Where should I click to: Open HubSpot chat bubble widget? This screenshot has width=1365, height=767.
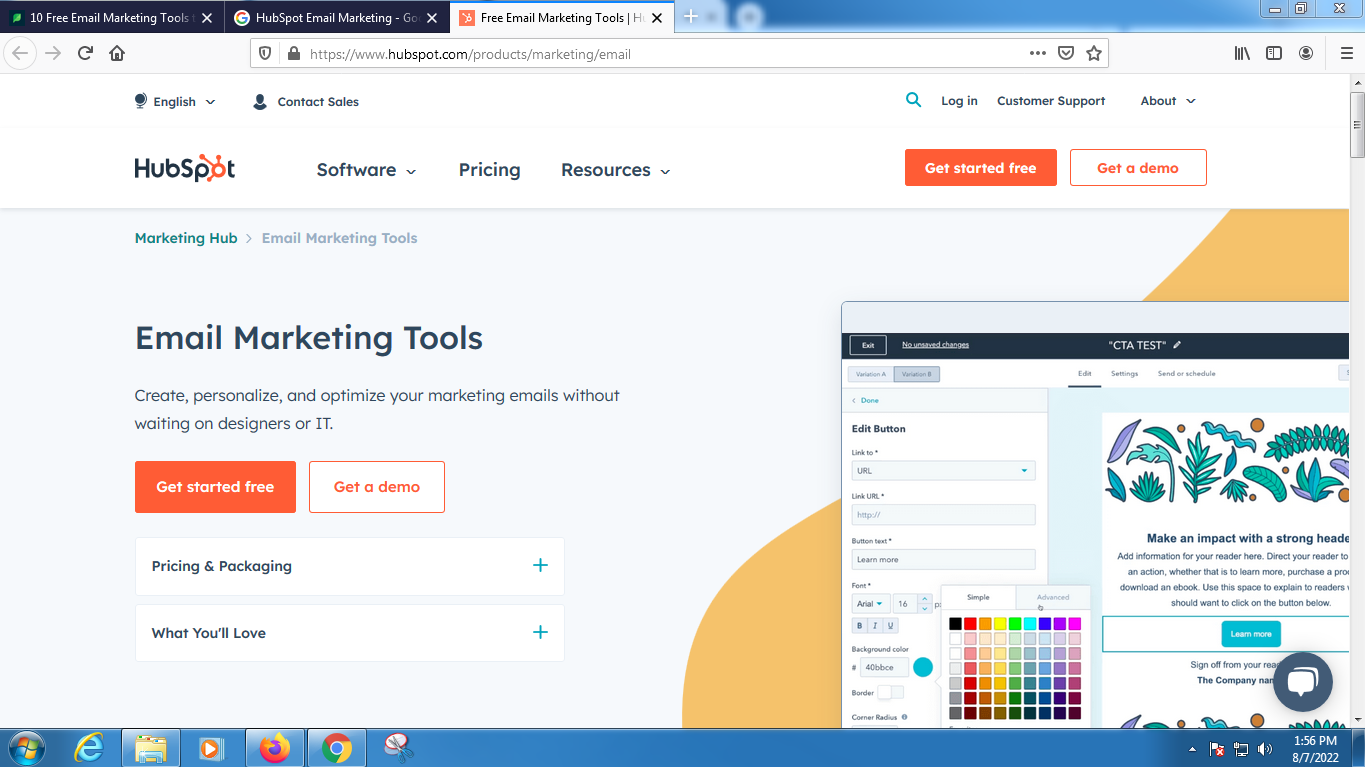pyautogui.click(x=1302, y=682)
